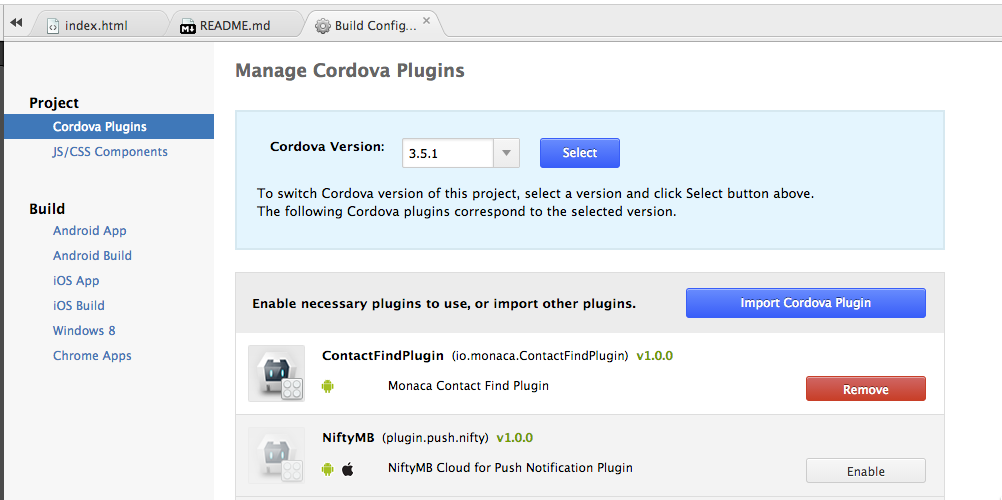Screen dimensions: 1002x500
Task: Go to Android Build settings
Action: point(92,256)
